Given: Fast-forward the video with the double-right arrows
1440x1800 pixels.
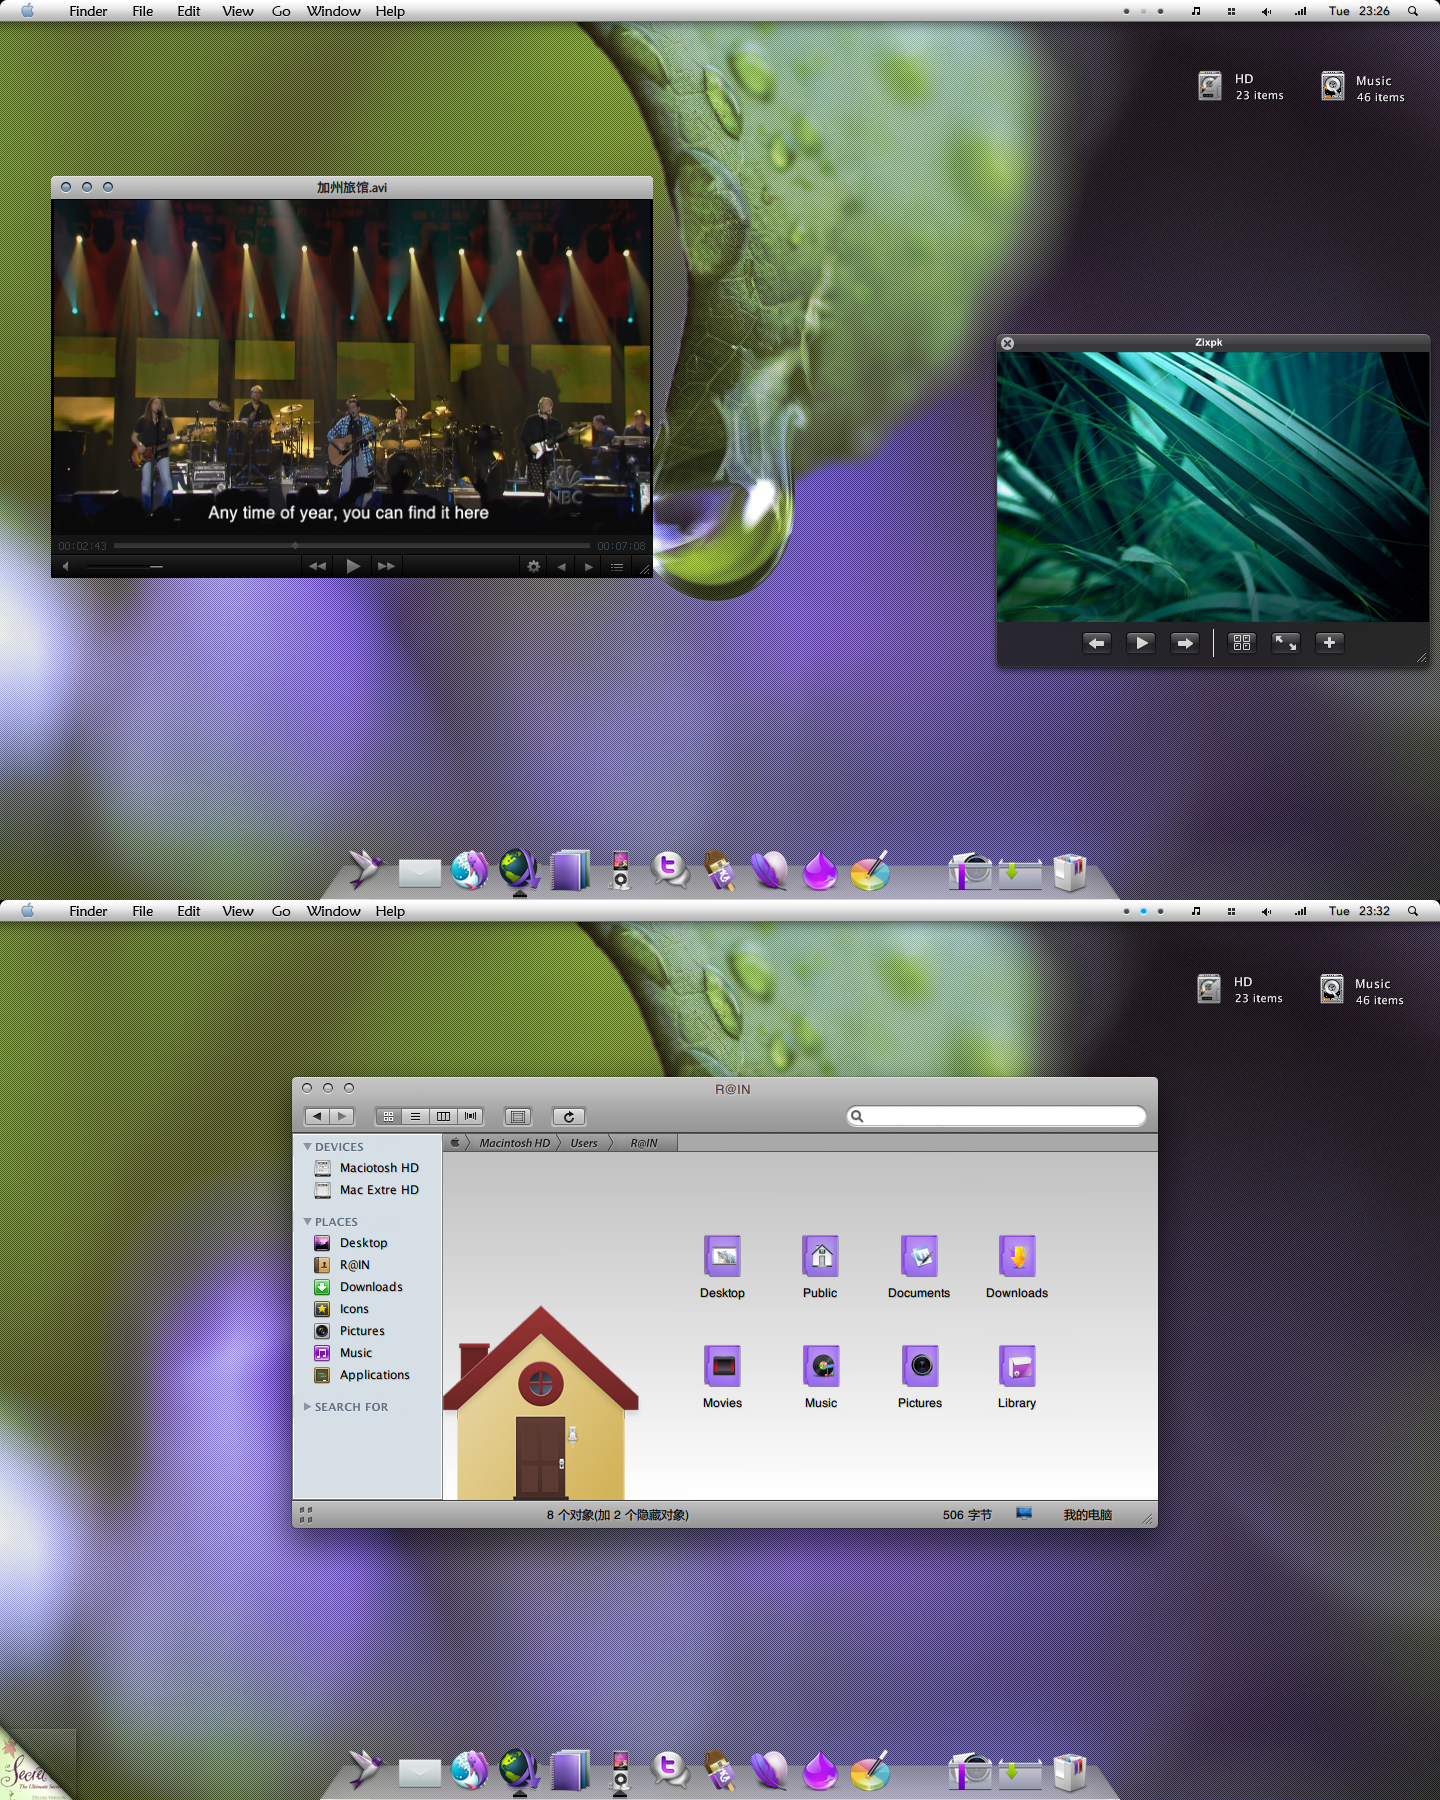Looking at the screenshot, I should [386, 566].
